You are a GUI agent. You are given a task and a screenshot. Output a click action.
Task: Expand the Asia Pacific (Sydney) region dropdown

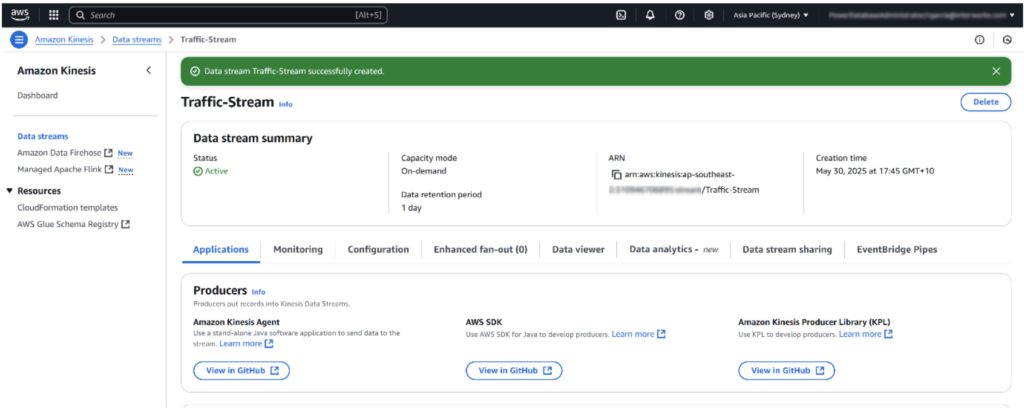771,15
